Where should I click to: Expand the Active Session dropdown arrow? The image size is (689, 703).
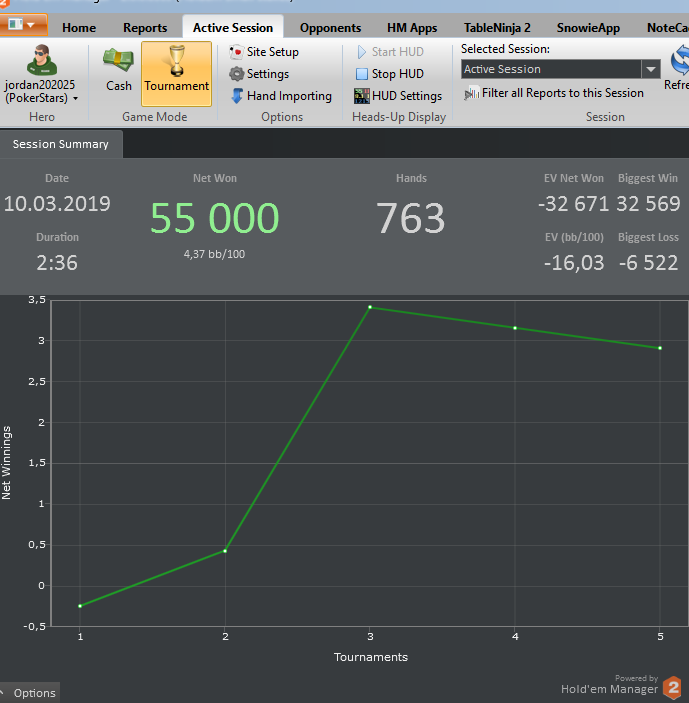click(x=651, y=69)
